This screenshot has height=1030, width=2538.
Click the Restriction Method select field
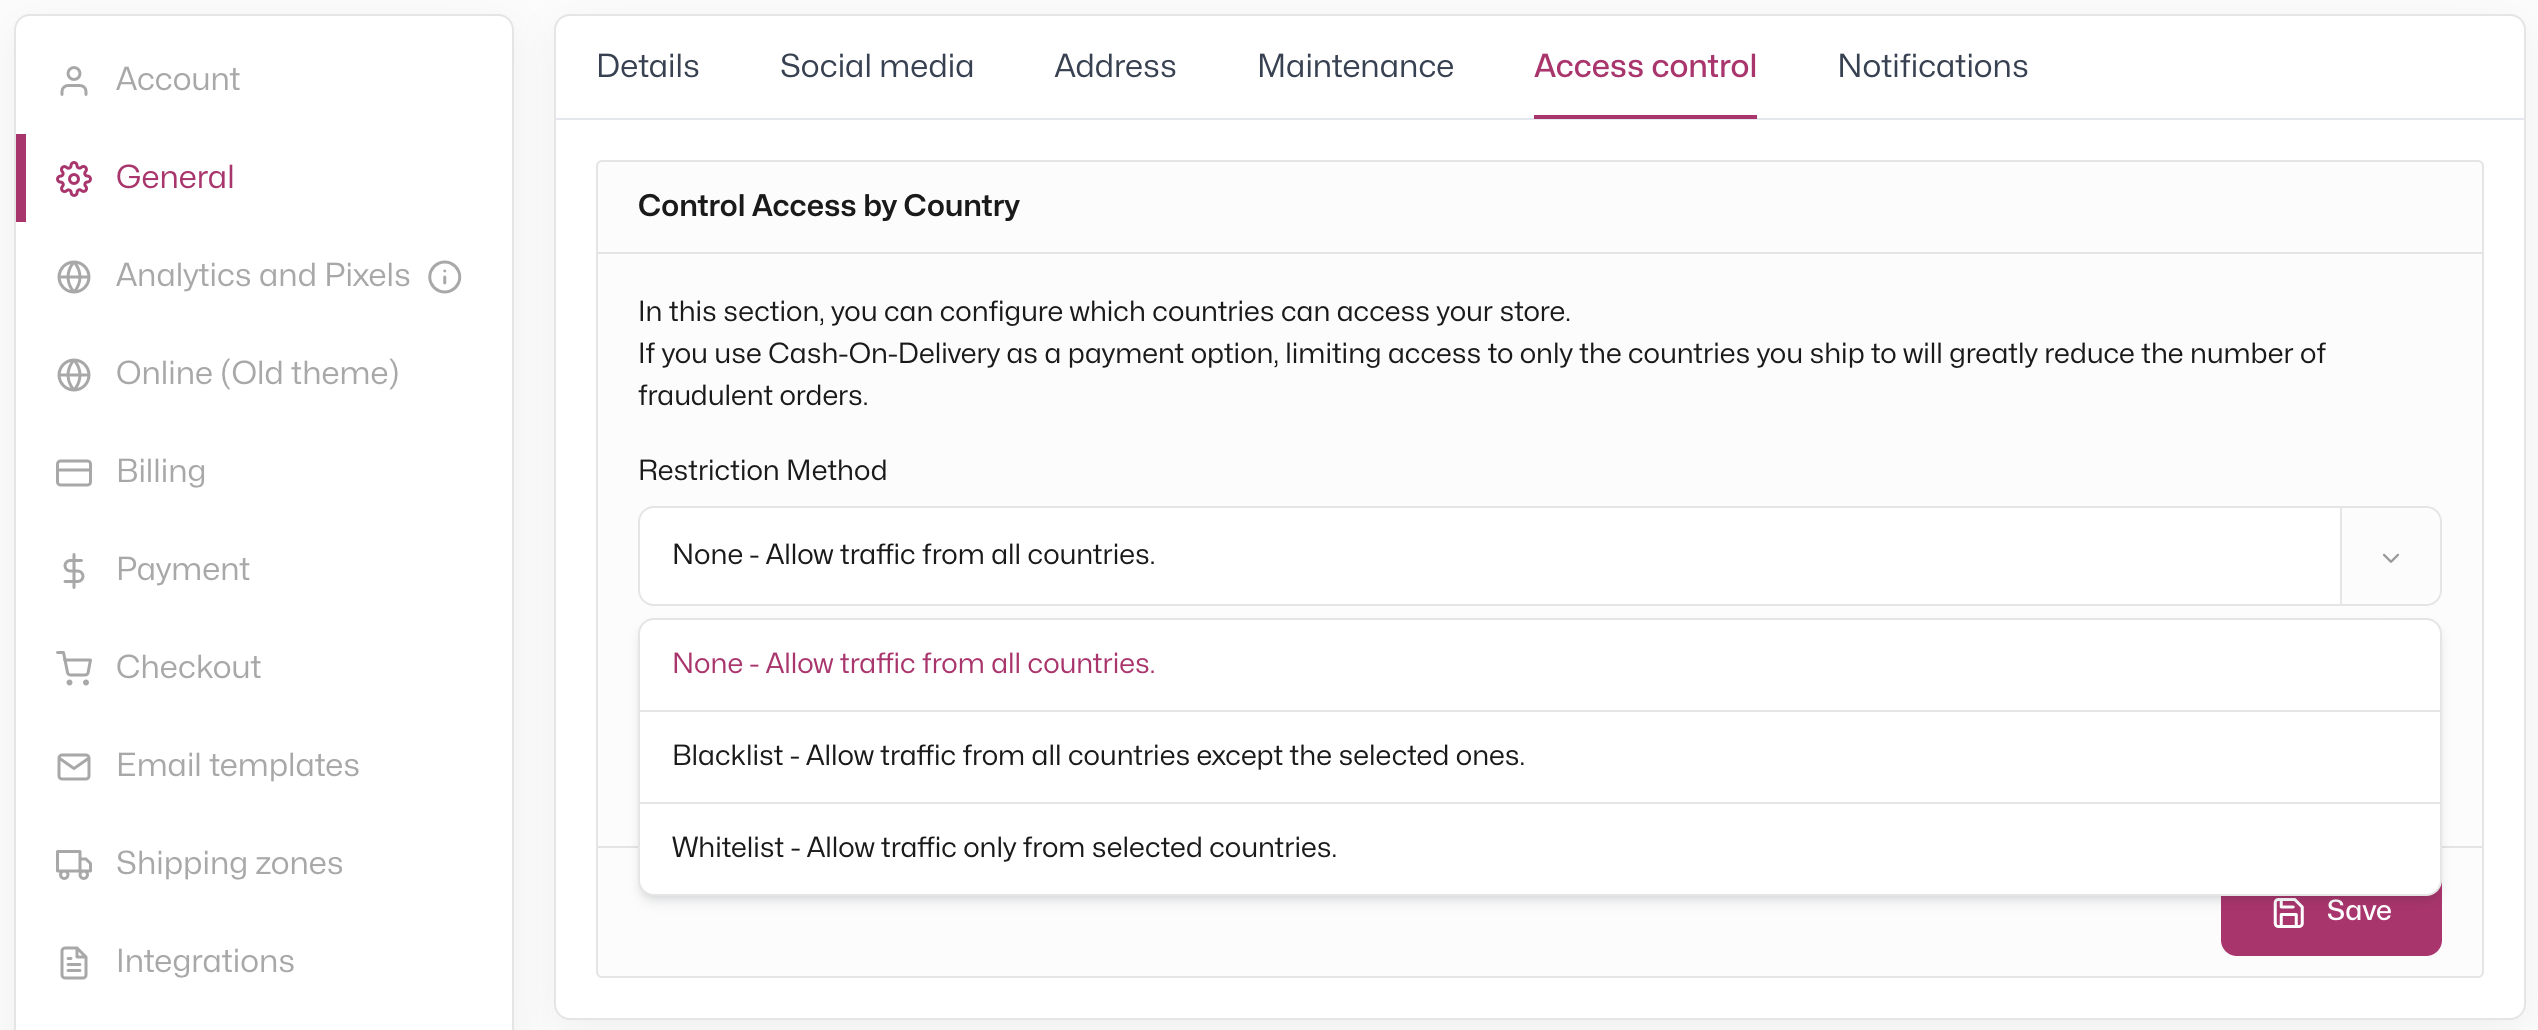pos(1540,556)
